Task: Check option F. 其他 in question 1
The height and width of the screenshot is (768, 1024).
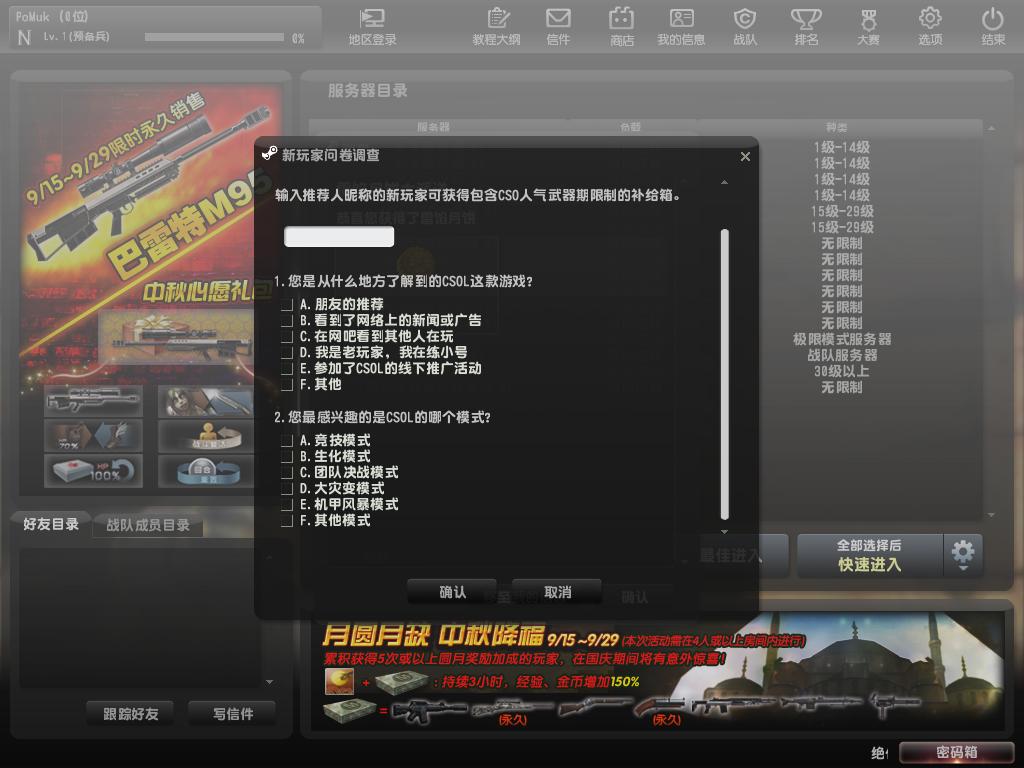Action: pyautogui.click(x=286, y=385)
